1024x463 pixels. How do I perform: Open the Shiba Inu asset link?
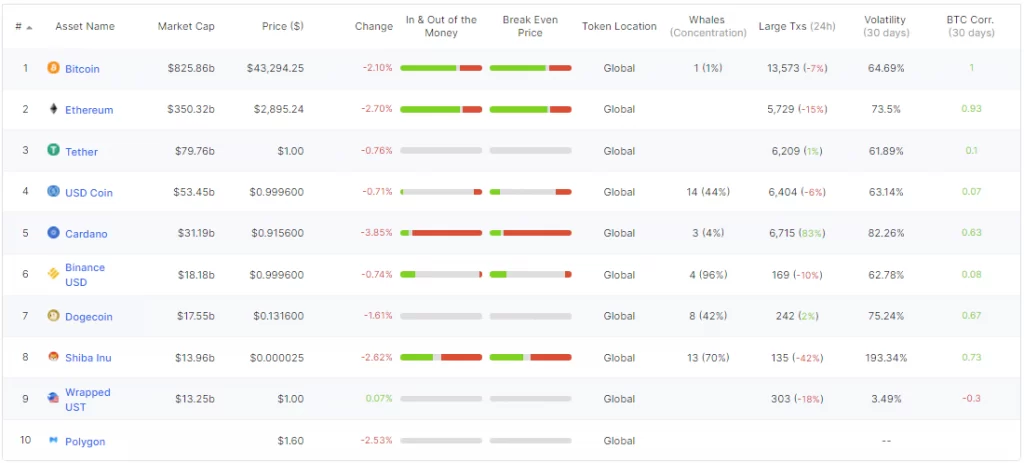click(x=88, y=358)
